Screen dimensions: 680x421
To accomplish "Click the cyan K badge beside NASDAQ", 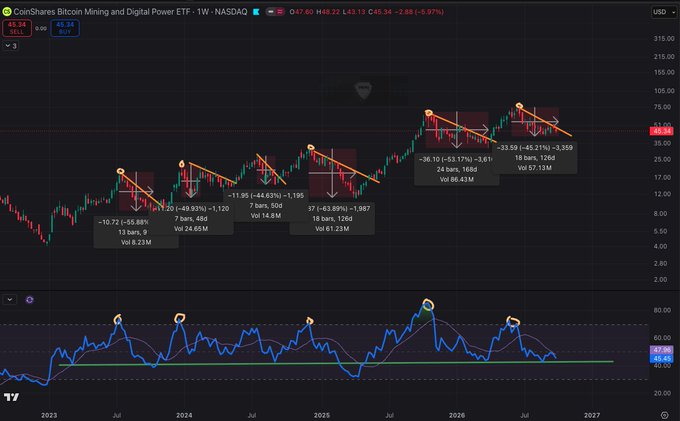I will (256, 12).
